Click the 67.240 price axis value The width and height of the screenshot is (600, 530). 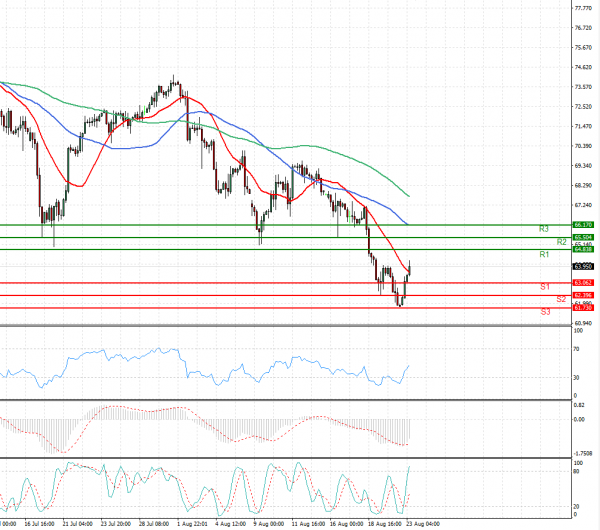pos(583,205)
